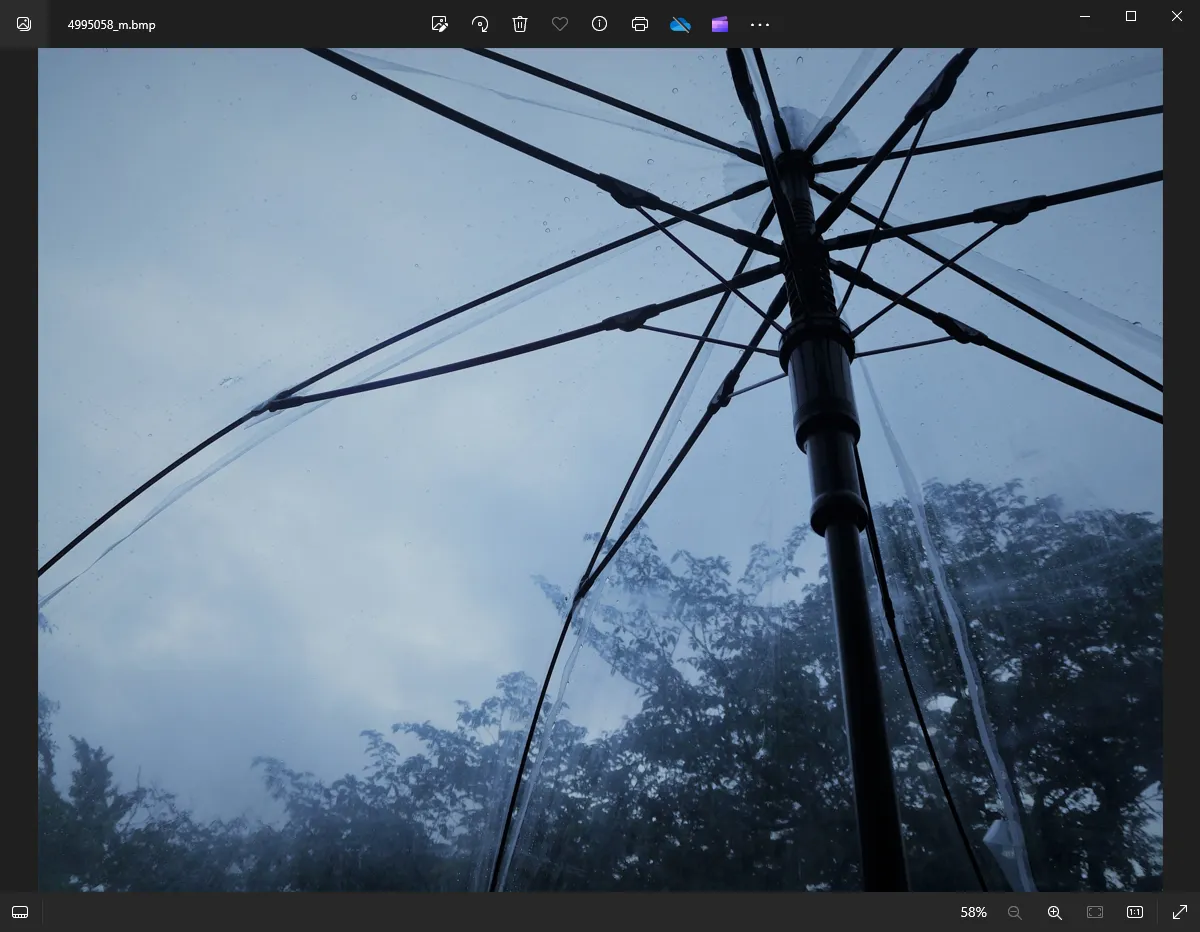1200x932 pixels.
Task: Open the Clipchamp video editor icon
Action: click(x=720, y=24)
